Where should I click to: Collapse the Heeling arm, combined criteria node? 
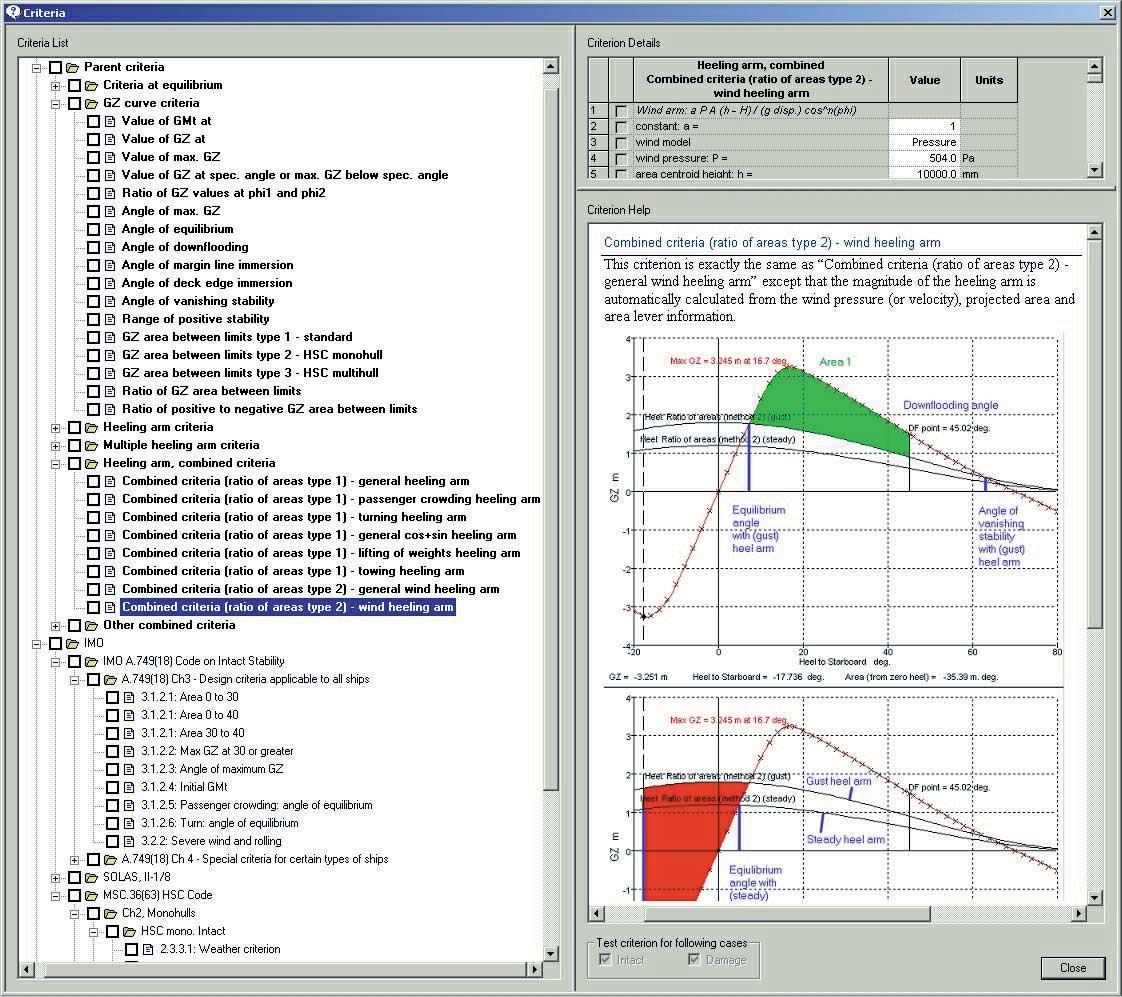point(55,464)
